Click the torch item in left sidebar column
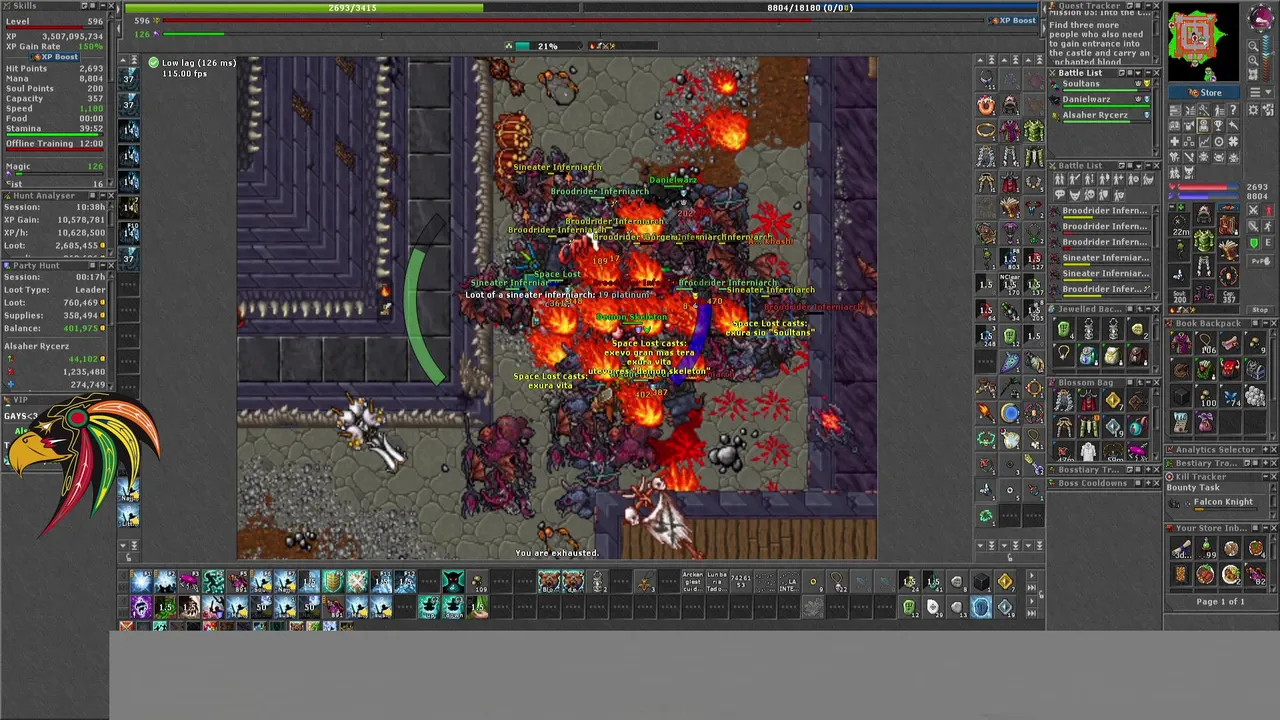This screenshot has height=720, width=1280. pos(985,410)
